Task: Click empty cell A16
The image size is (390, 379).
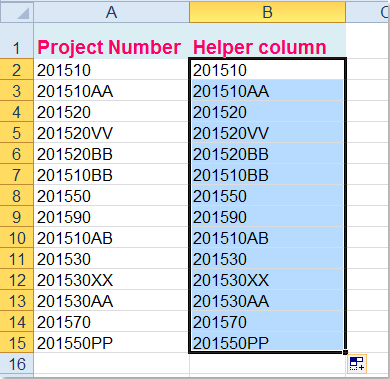Action: click(111, 363)
